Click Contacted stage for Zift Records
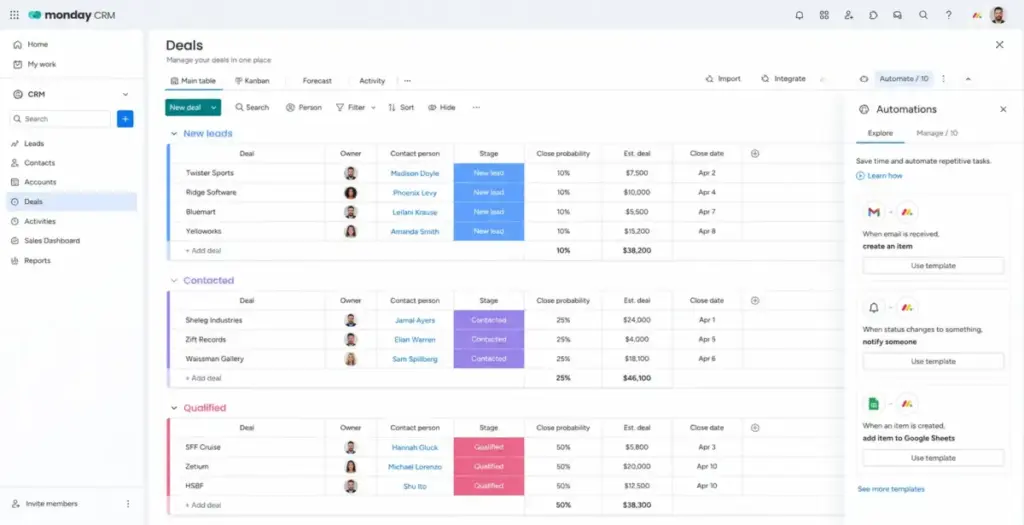1024x525 pixels. tap(488, 340)
